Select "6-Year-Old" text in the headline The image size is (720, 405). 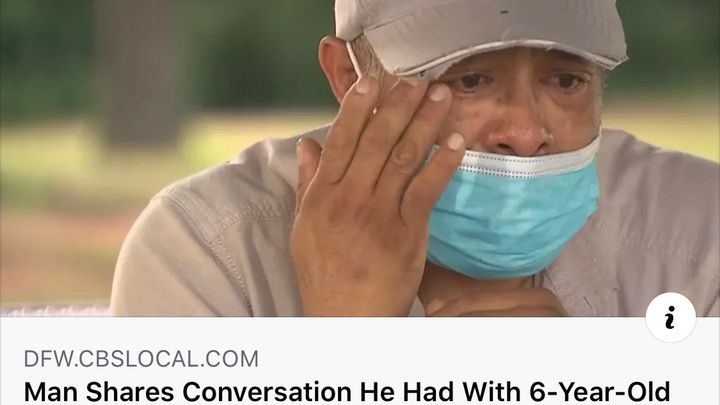click(599, 392)
